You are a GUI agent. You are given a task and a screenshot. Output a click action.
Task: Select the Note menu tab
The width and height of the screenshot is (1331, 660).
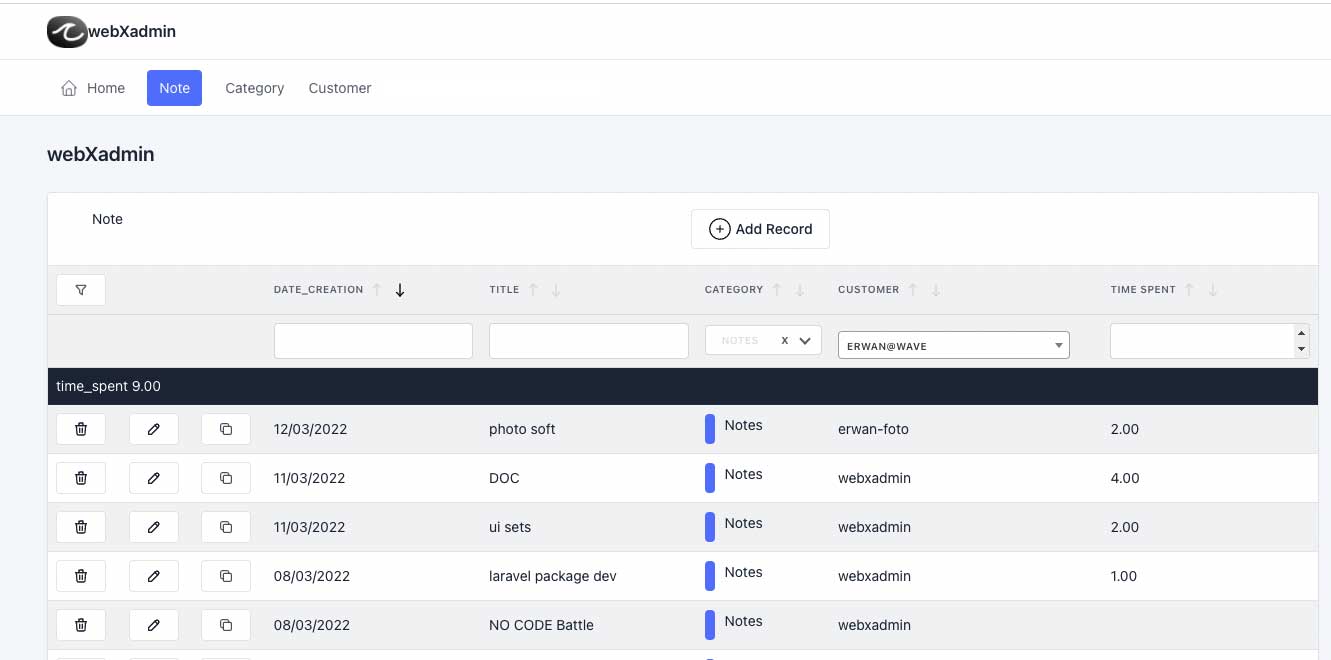click(x=174, y=88)
